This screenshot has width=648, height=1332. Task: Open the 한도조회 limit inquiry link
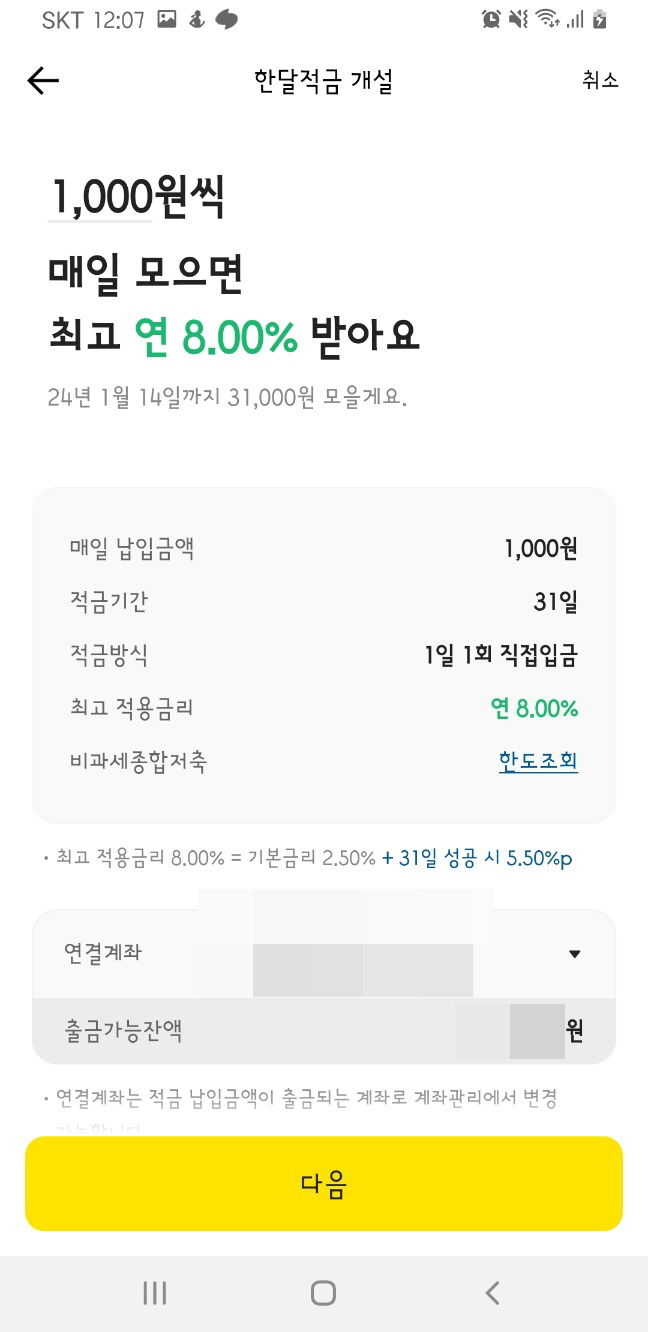[538, 761]
